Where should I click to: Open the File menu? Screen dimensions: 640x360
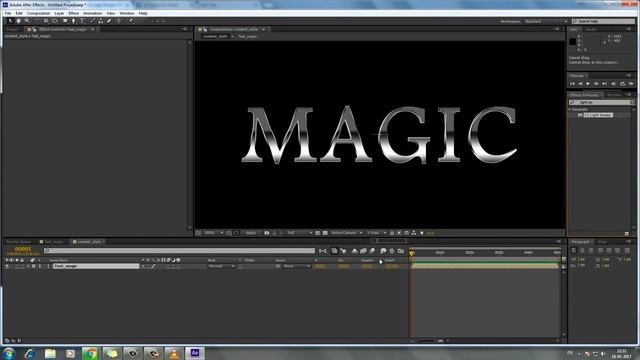(8, 13)
